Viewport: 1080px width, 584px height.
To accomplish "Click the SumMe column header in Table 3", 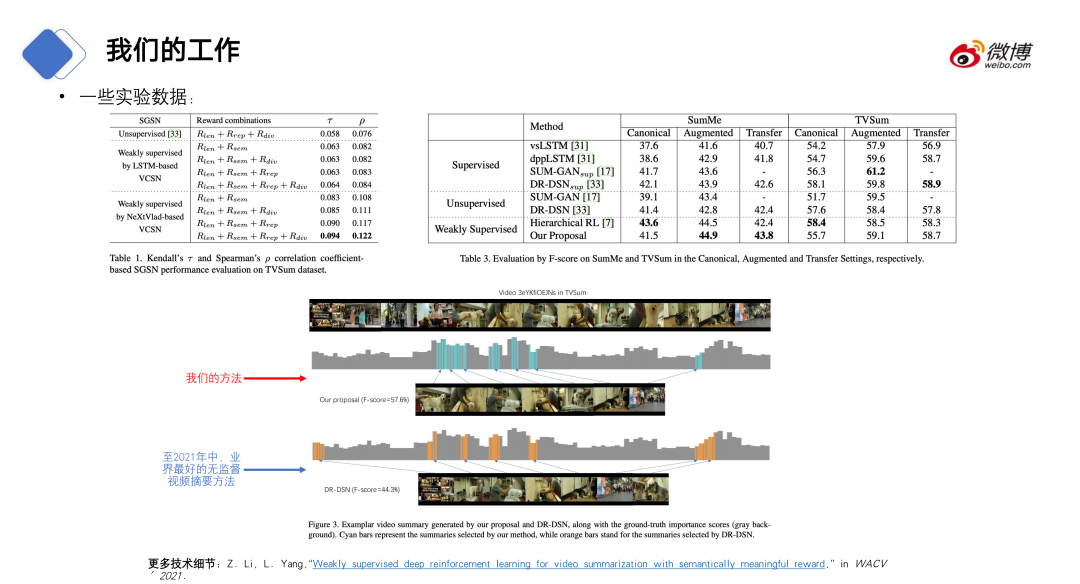I will coord(704,120).
